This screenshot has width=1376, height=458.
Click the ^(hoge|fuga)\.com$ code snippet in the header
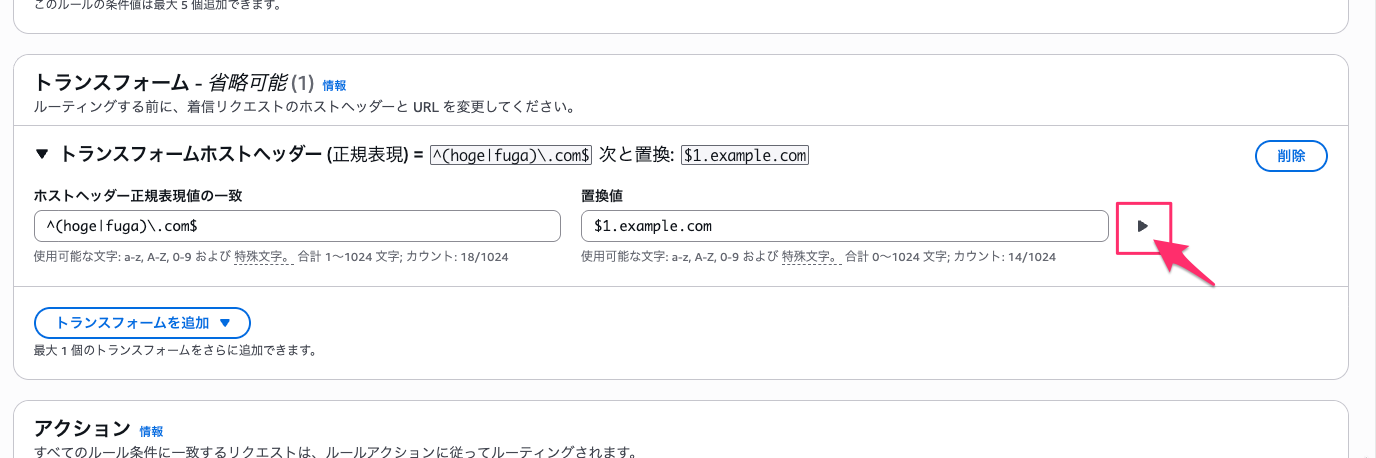point(511,155)
